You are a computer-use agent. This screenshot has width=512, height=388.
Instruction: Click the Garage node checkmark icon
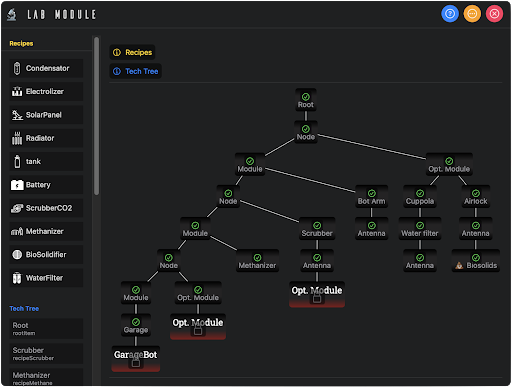click(x=136, y=322)
